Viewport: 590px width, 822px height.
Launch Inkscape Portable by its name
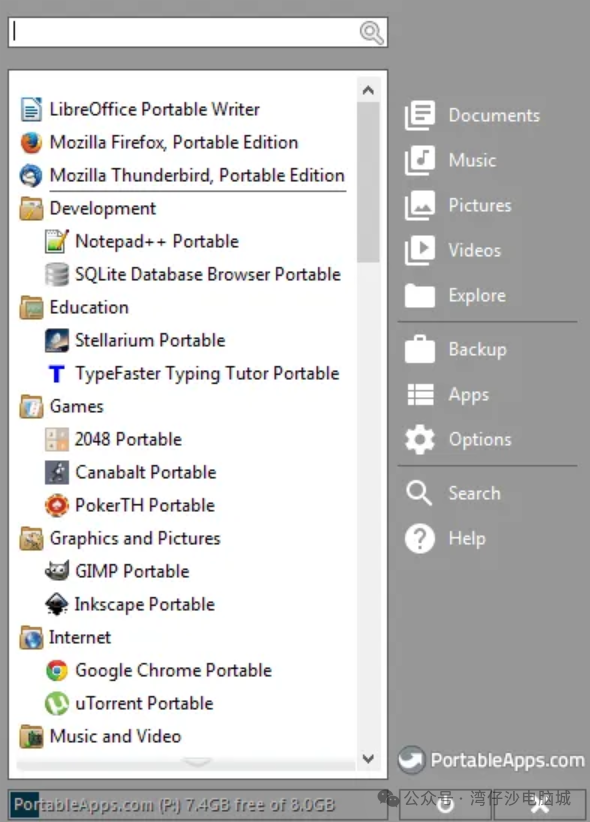pyautogui.click(x=145, y=604)
